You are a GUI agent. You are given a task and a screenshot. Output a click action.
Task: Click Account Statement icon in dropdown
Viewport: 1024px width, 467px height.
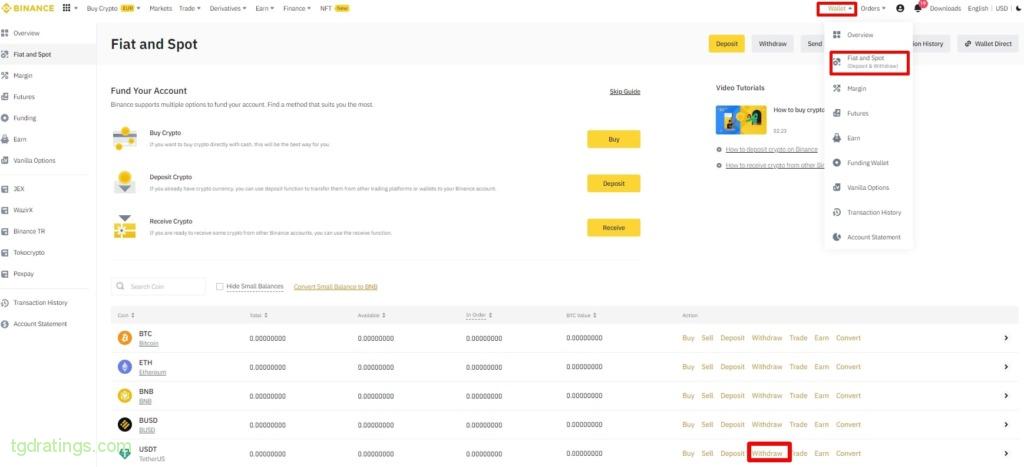coord(837,237)
